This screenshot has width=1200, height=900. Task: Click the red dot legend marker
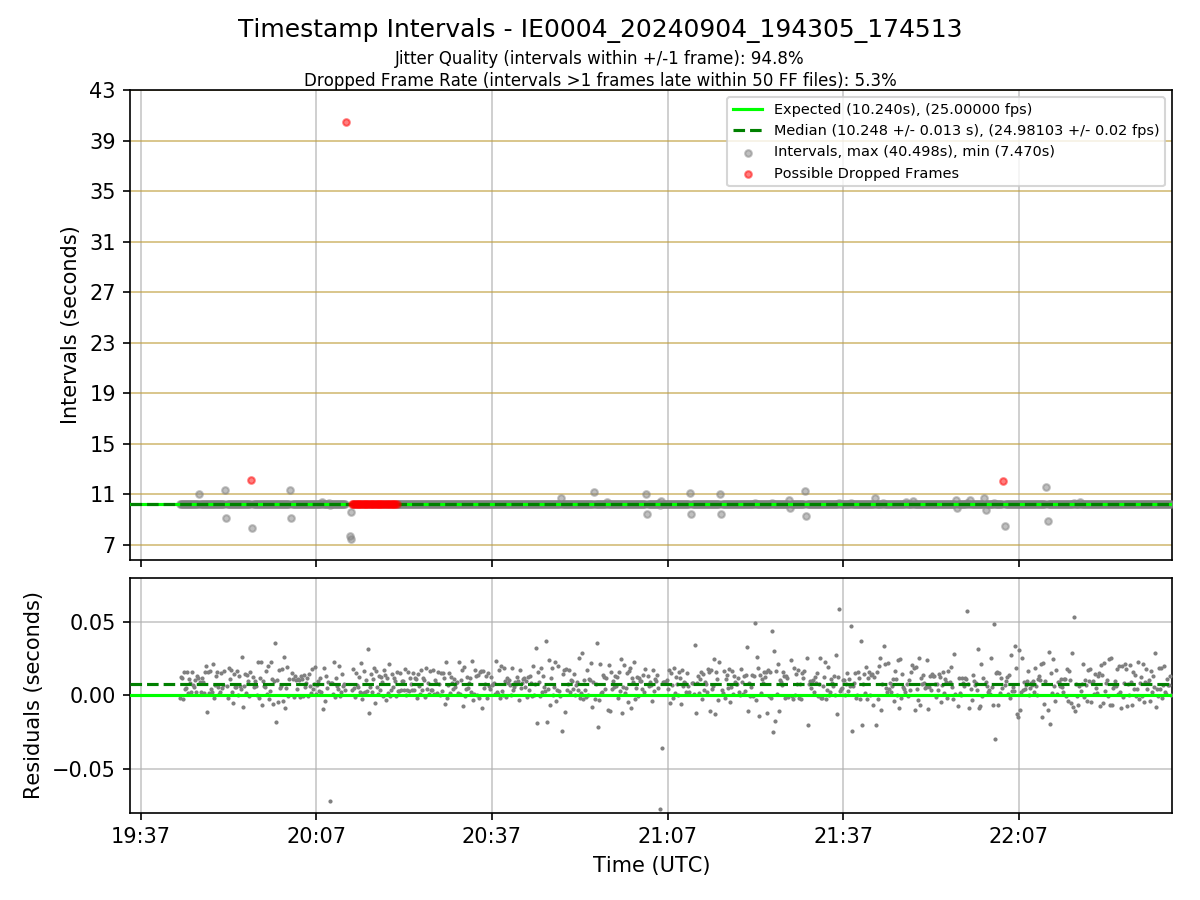click(x=748, y=174)
